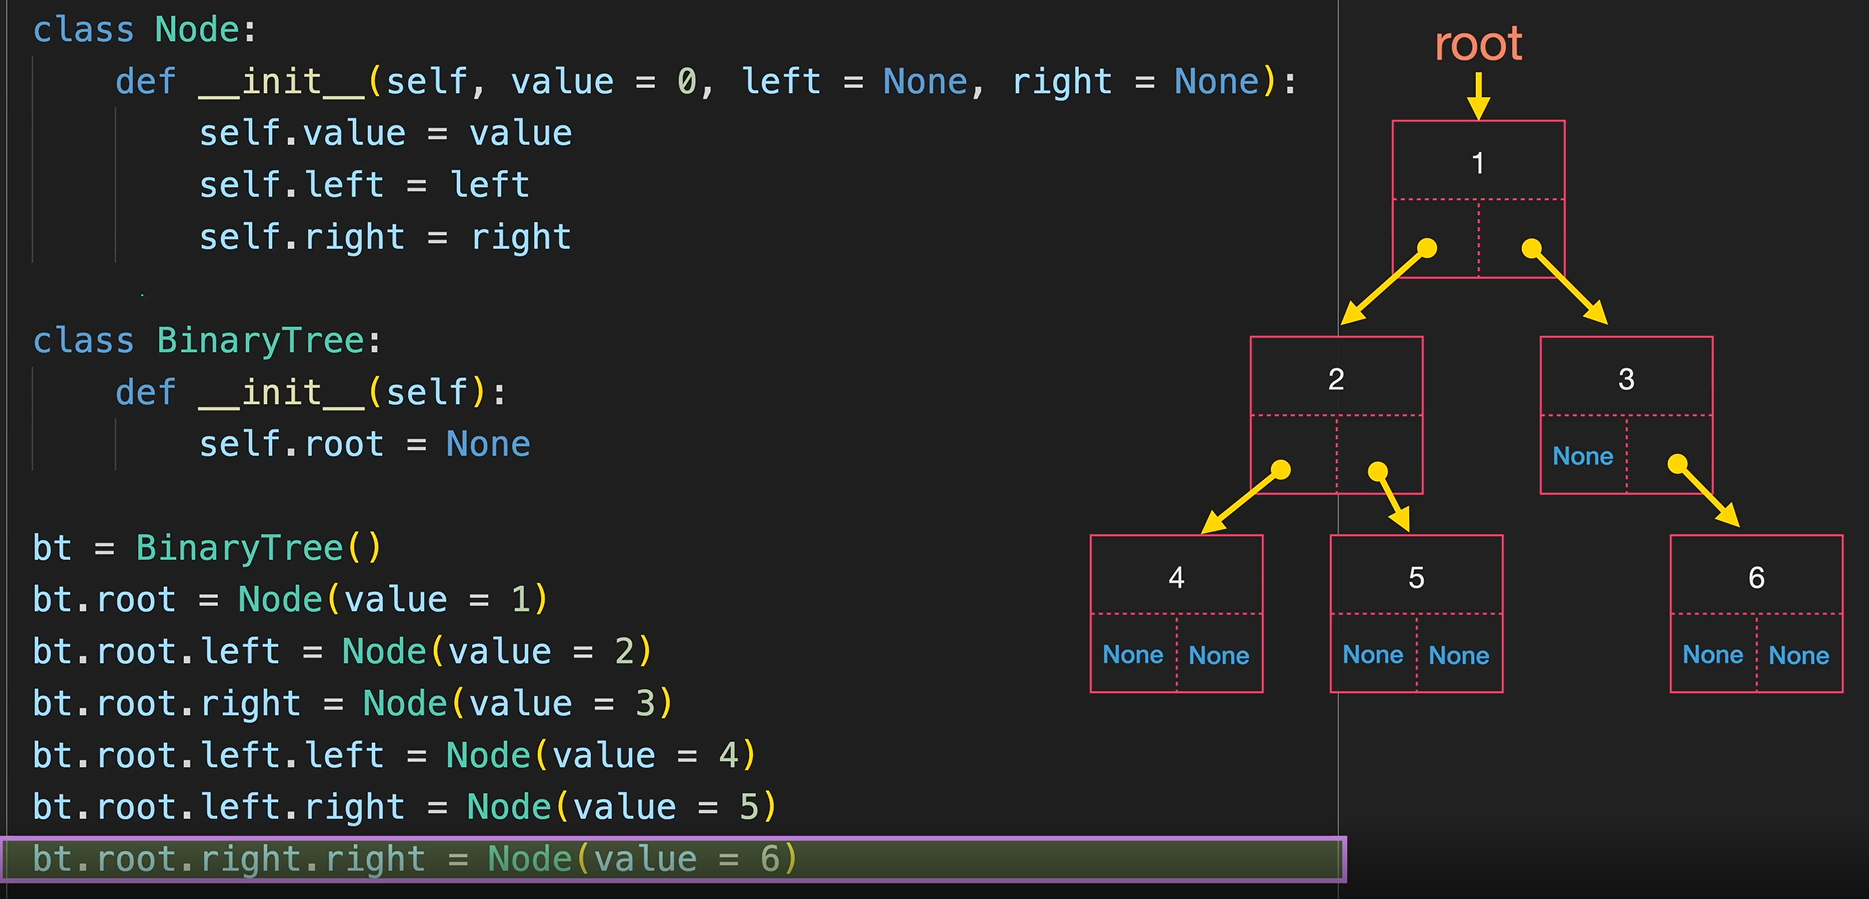Click tree node value 3
Image resolution: width=1869 pixels, height=899 pixels.
coord(1626,379)
